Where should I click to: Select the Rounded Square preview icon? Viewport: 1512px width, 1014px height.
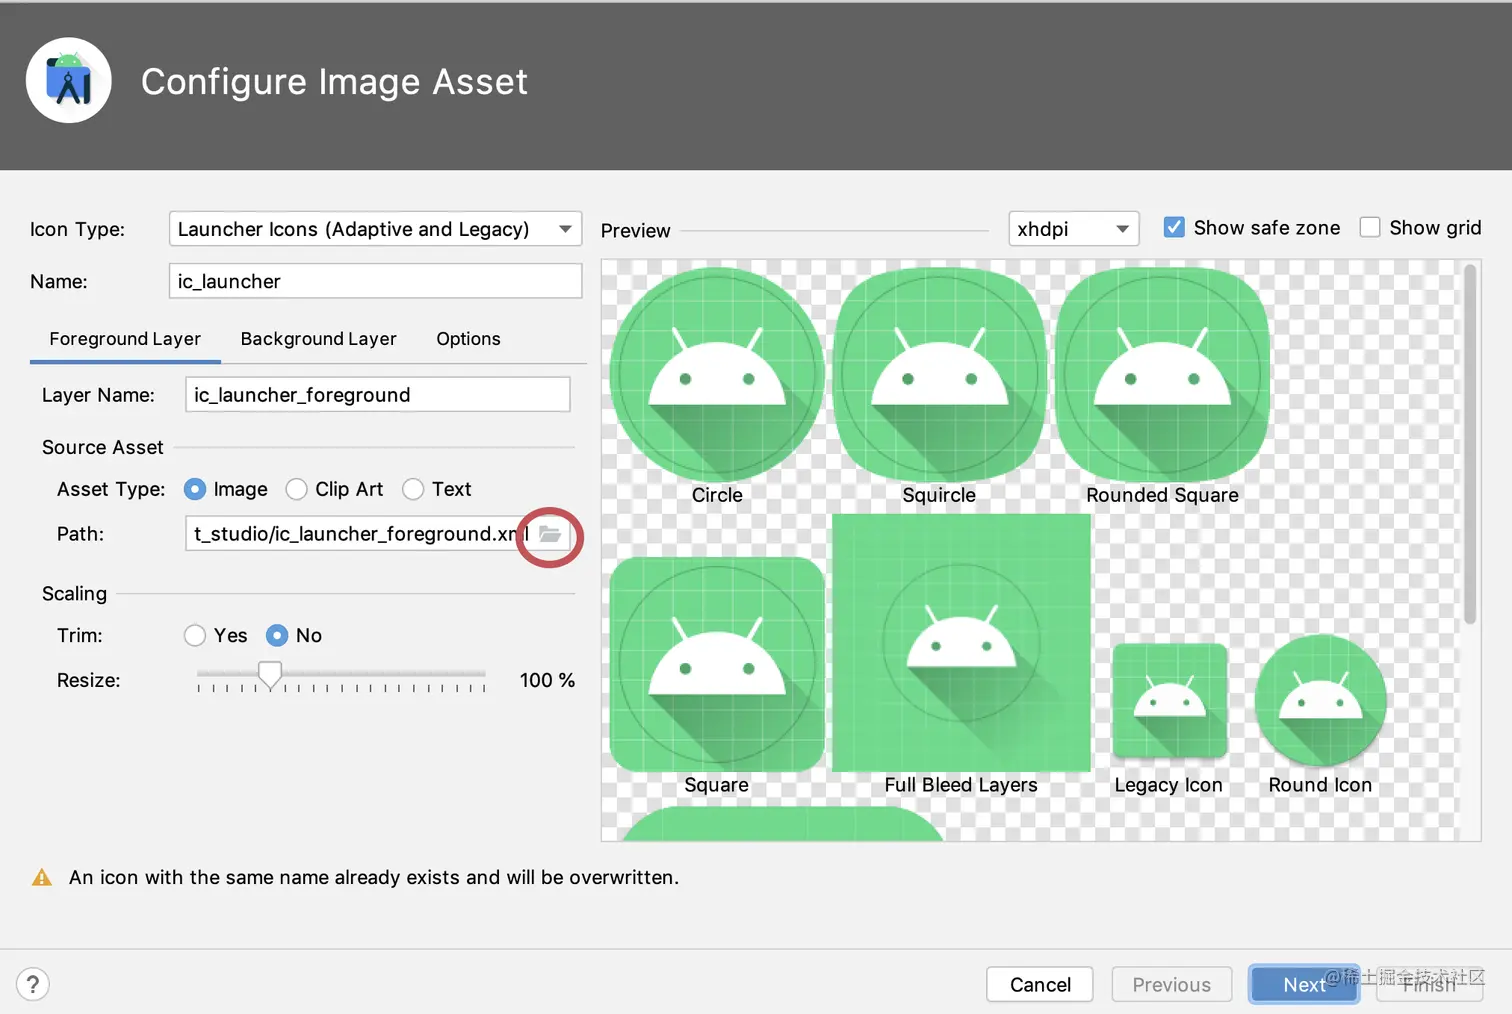(1162, 375)
